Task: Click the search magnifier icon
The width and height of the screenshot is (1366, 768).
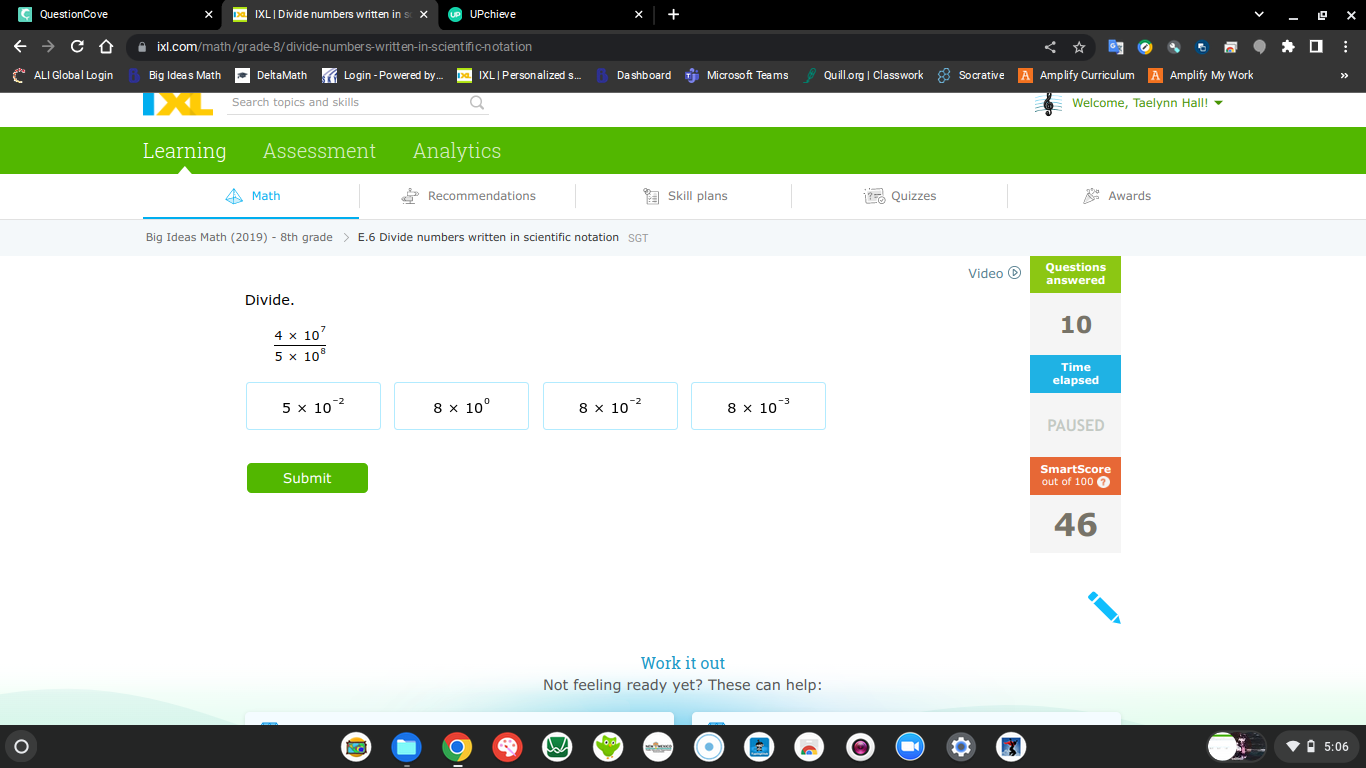Action: [477, 102]
